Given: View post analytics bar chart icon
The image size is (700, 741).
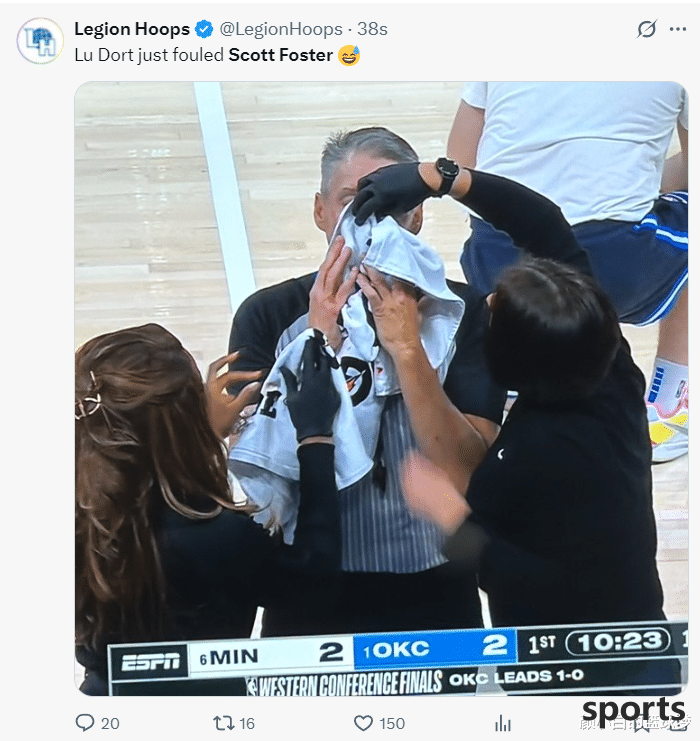Looking at the screenshot, I should point(503,723).
